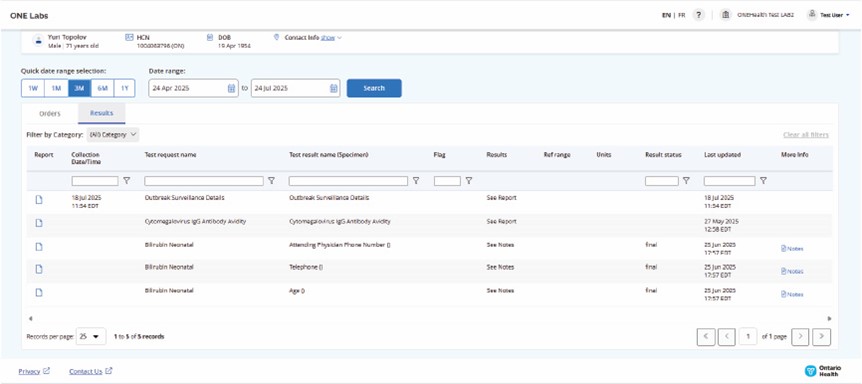862x384 pixels.
Task: Click filter icon for Flag column
Action: coord(469,181)
